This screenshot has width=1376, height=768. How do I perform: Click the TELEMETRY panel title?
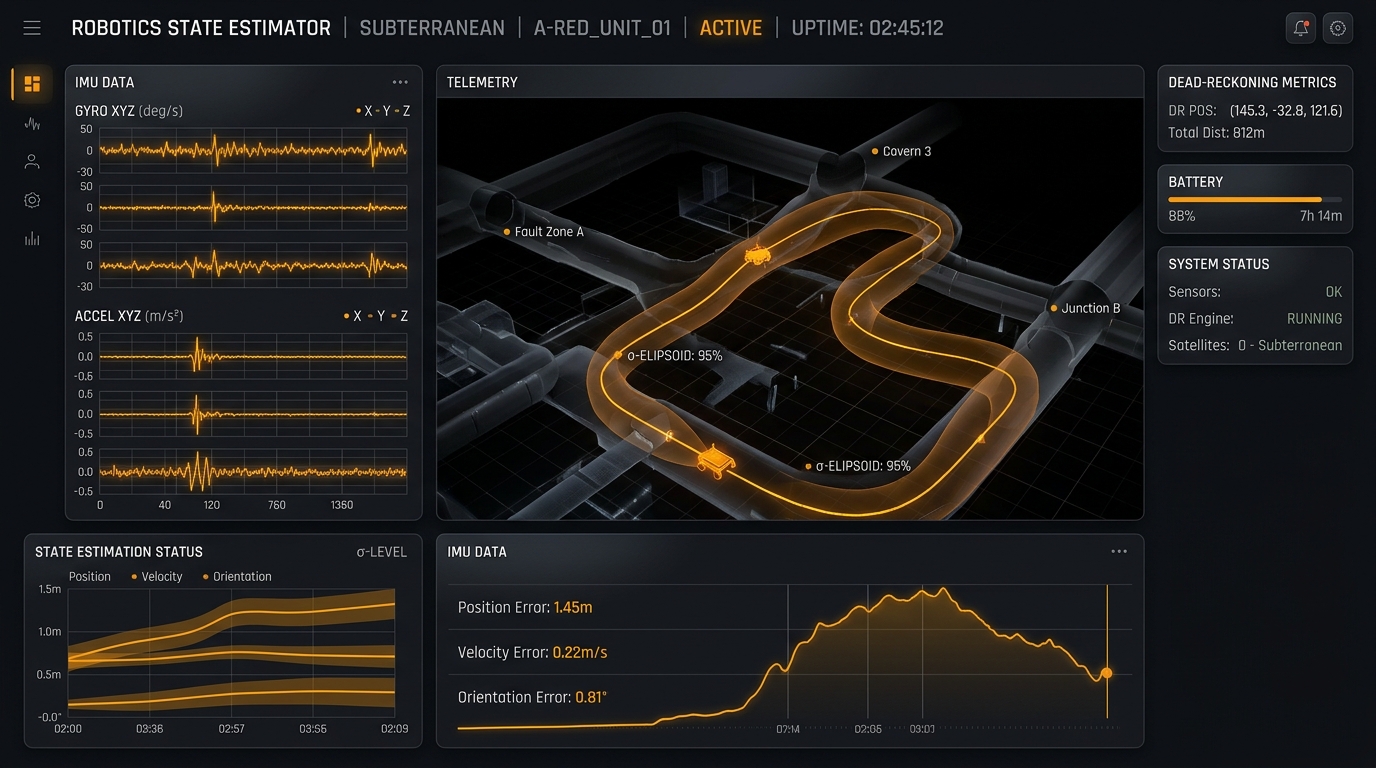(x=482, y=82)
